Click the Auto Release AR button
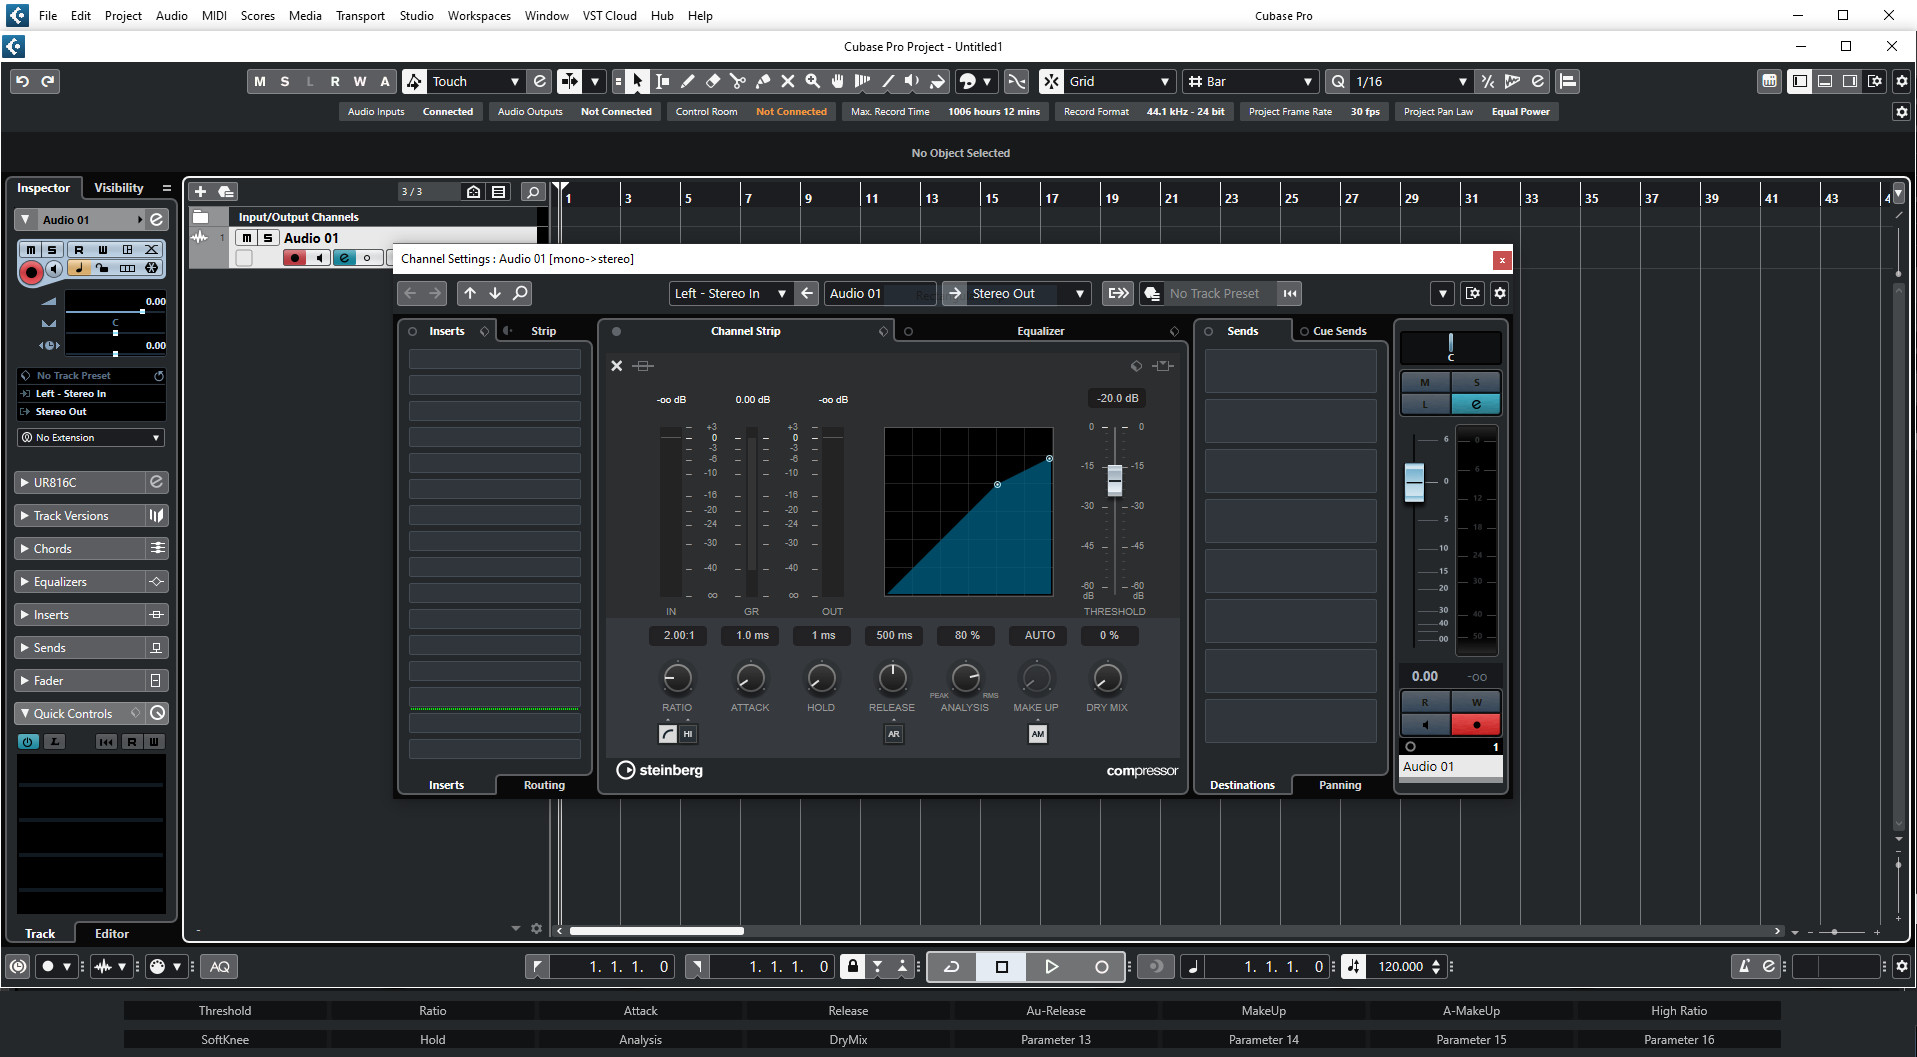 tap(894, 734)
